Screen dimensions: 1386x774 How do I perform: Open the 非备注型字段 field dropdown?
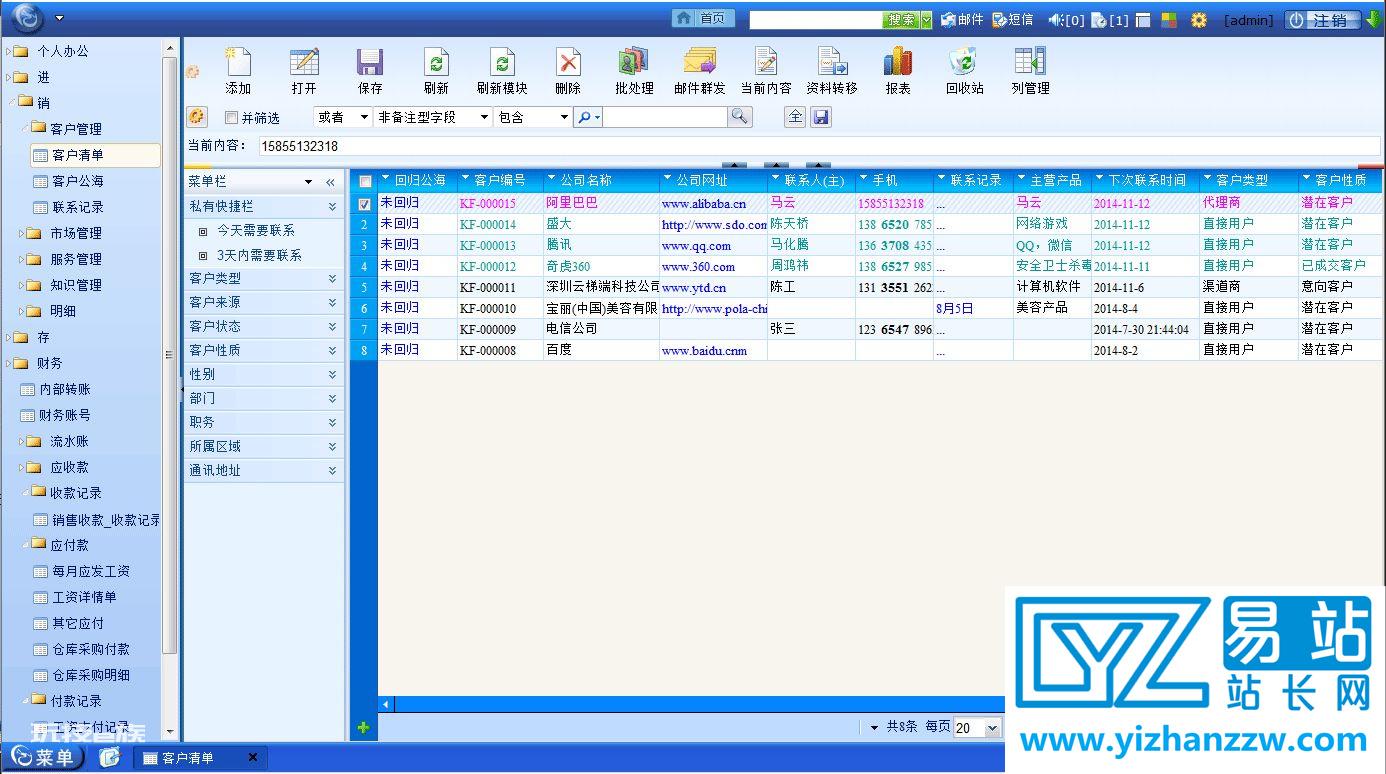(x=434, y=117)
